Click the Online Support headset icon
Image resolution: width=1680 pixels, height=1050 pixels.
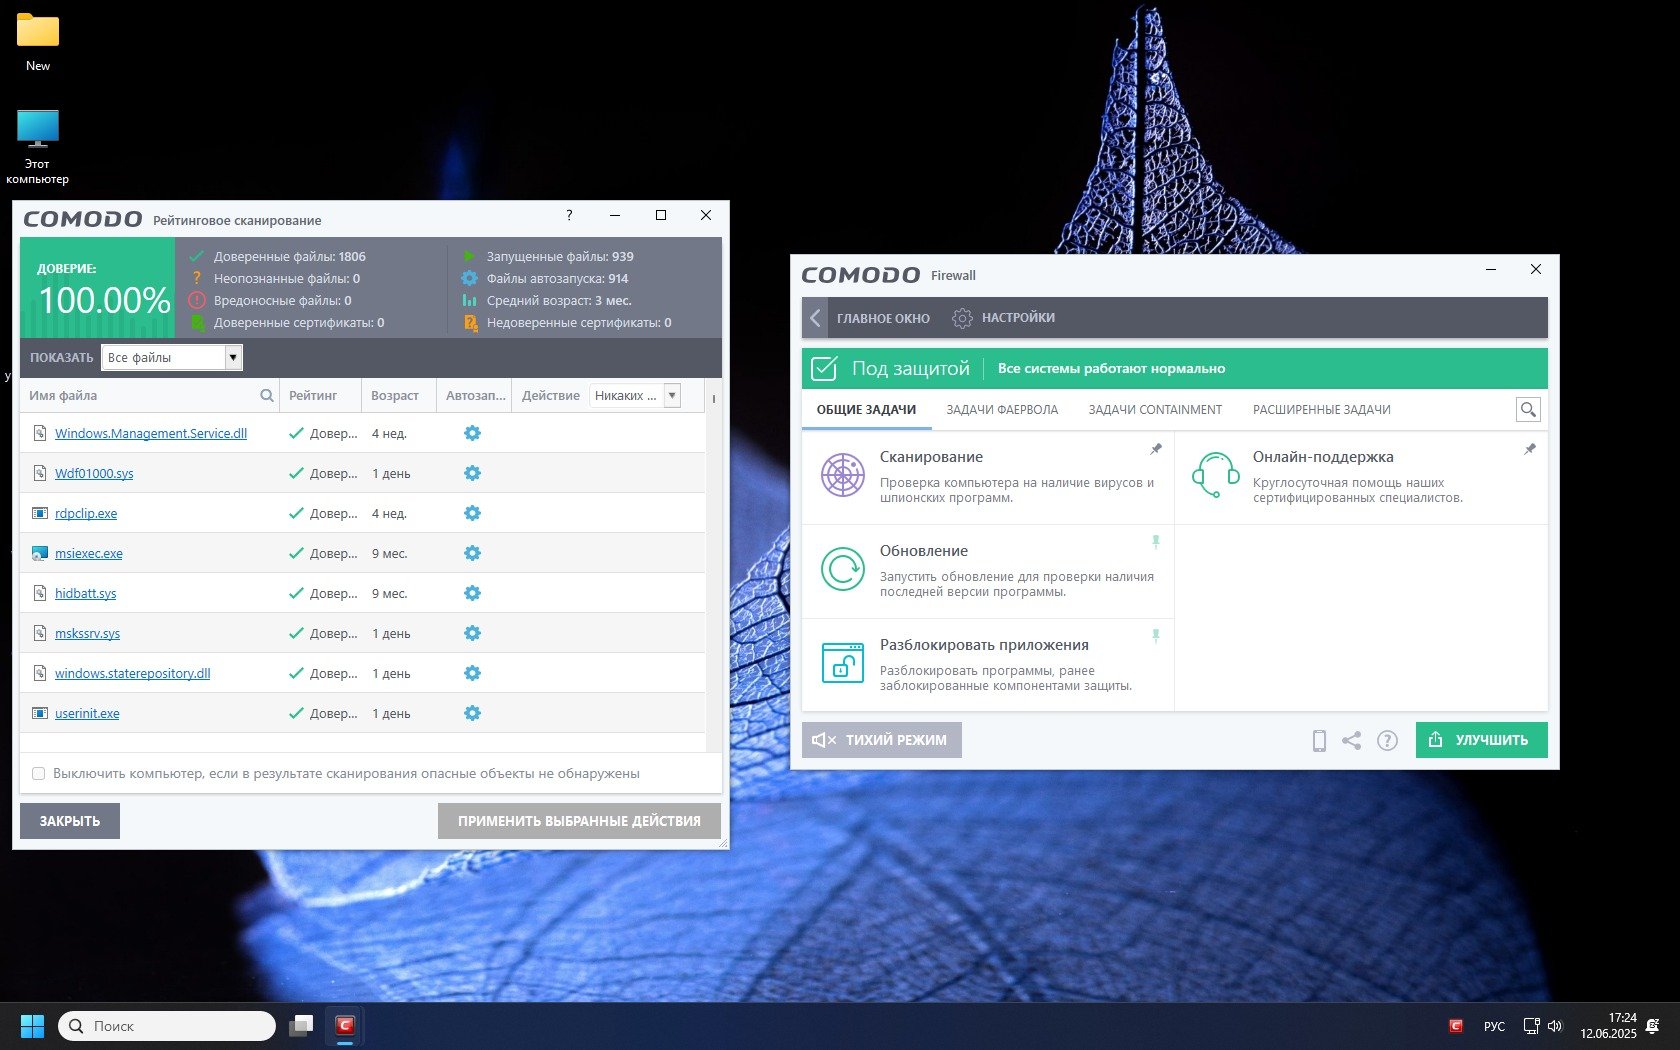click(x=1215, y=475)
